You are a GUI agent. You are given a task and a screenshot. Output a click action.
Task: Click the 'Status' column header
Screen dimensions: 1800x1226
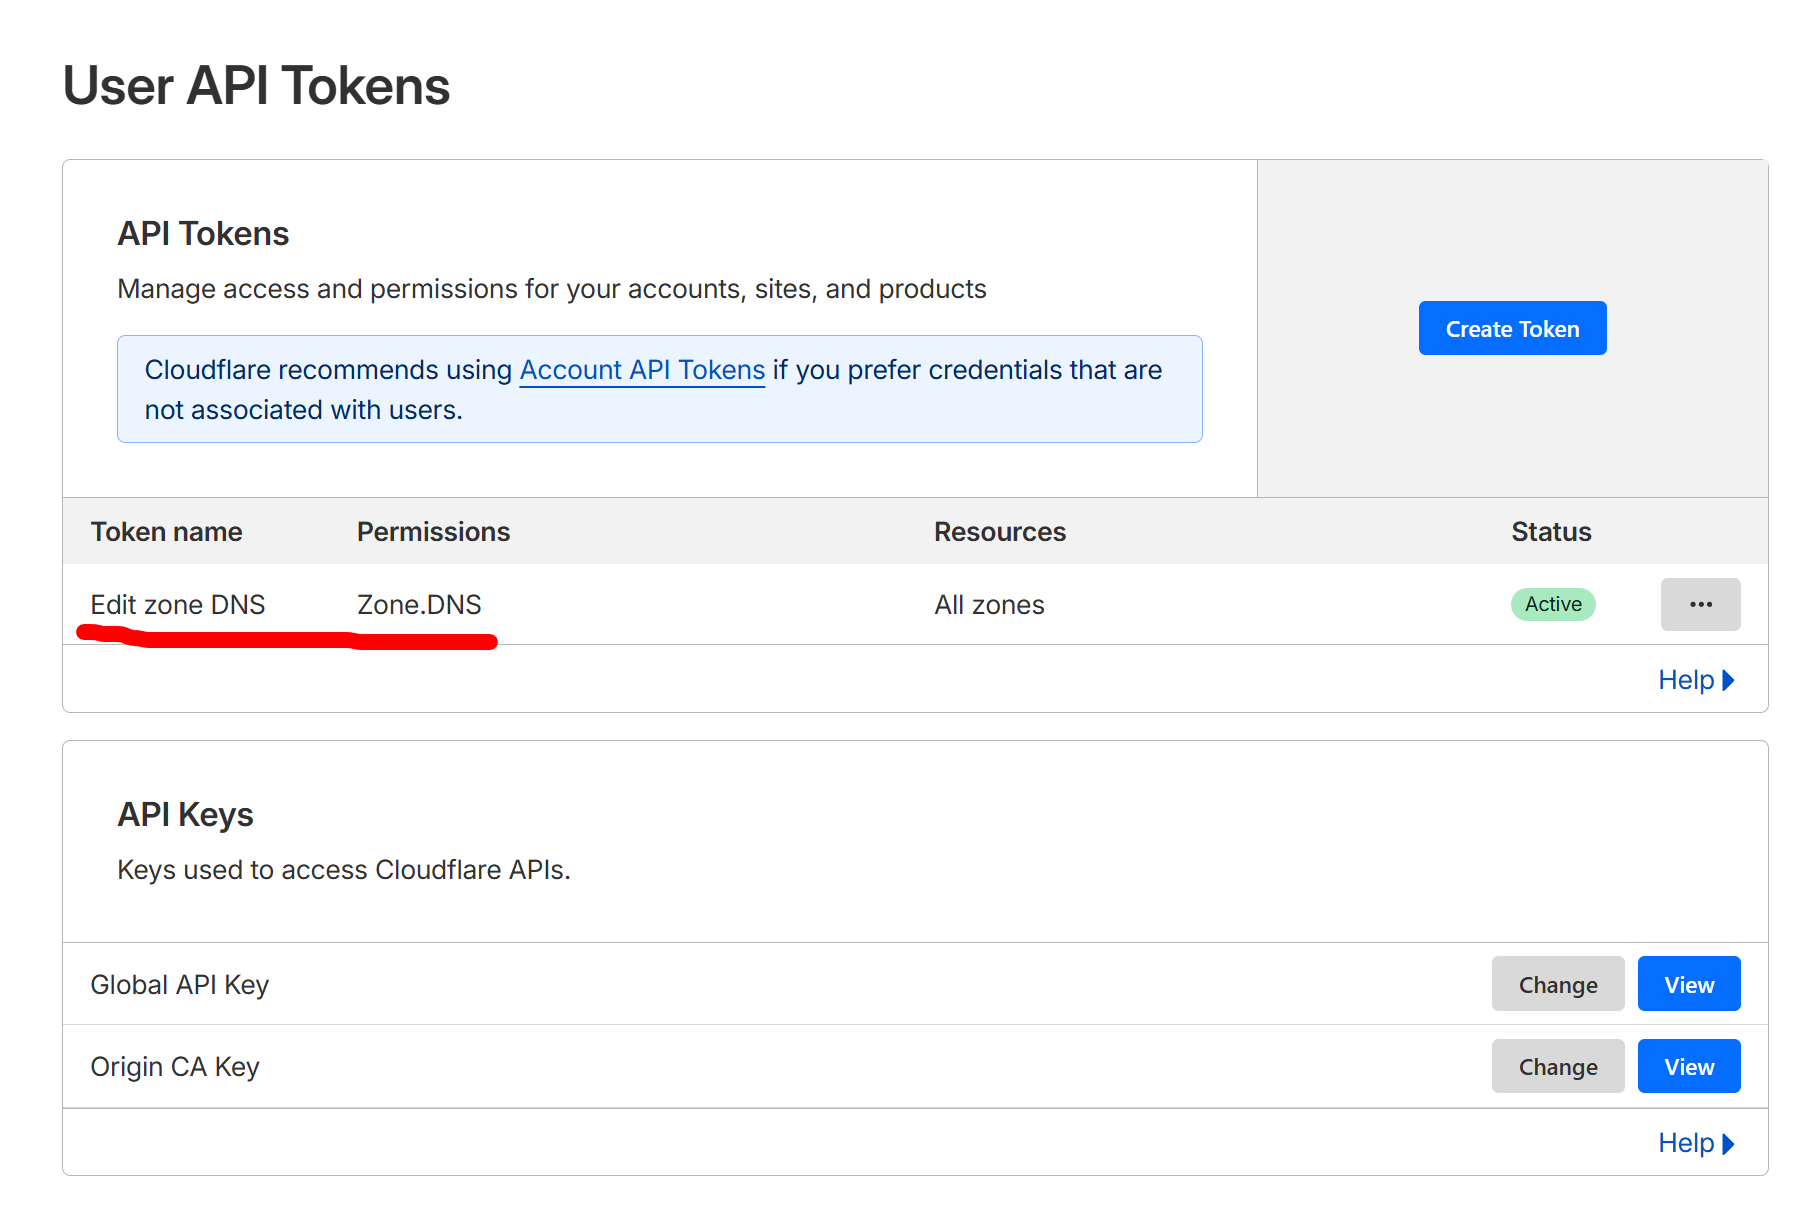click(x=1551, y=532)
